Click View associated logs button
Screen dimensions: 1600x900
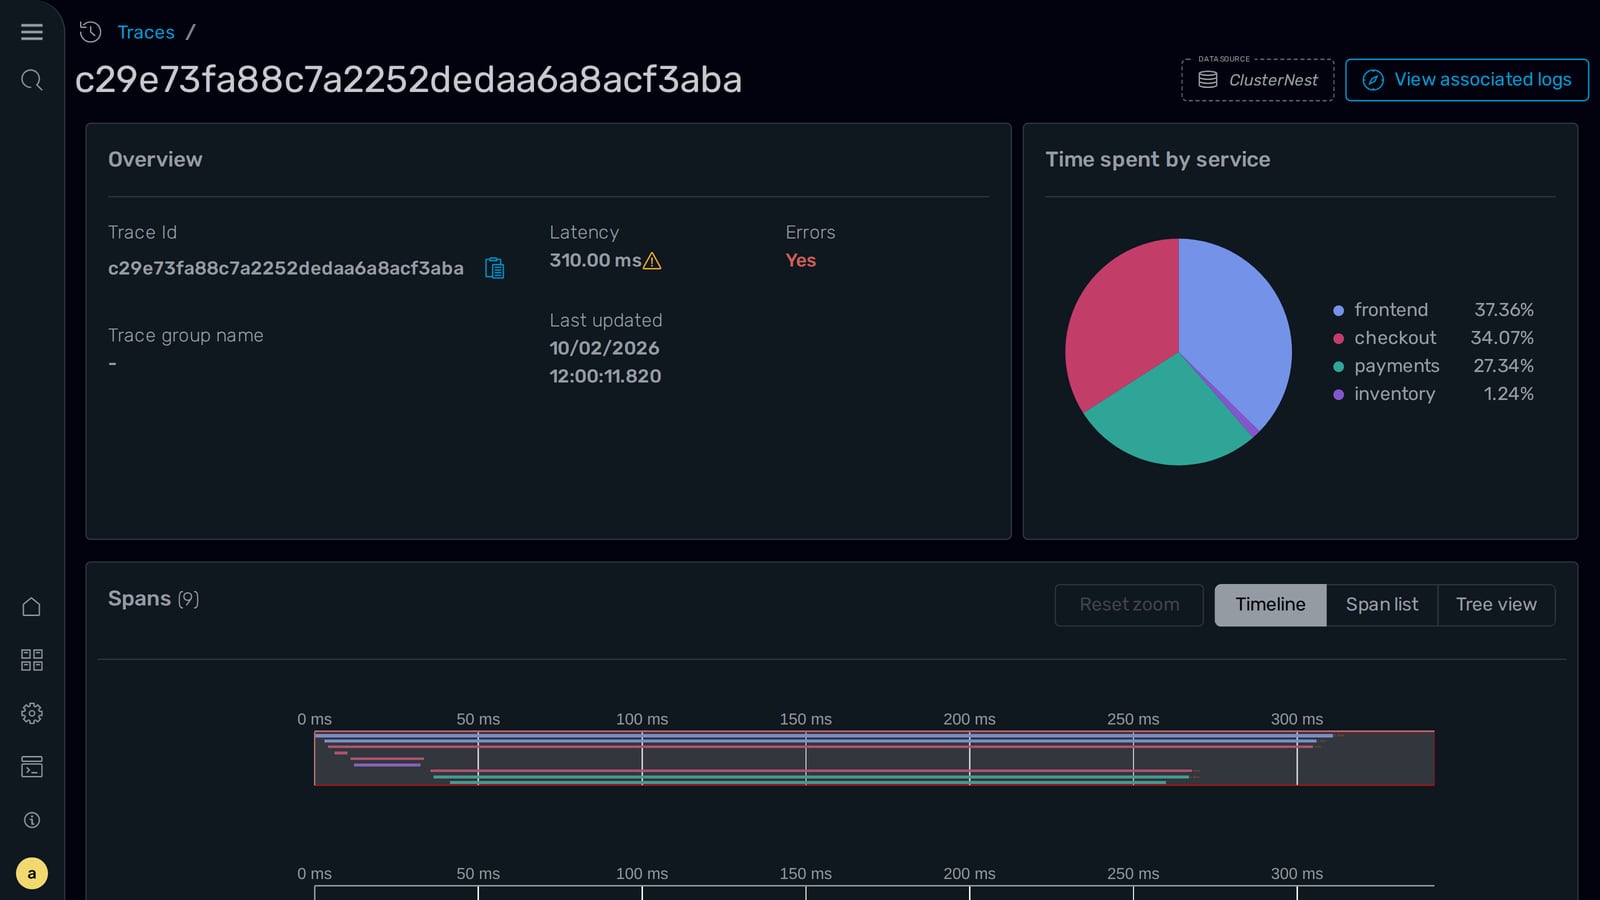click(x=1467, y=80)
